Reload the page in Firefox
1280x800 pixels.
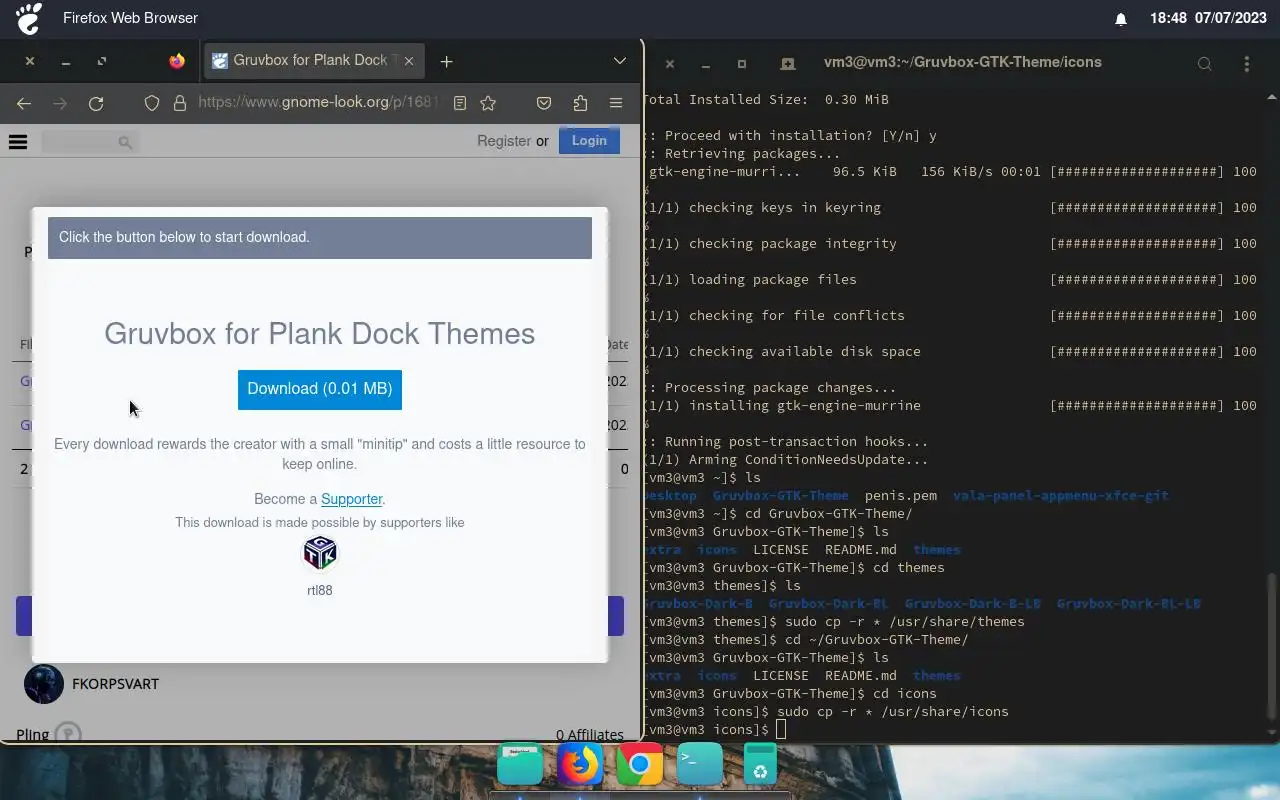96,103
